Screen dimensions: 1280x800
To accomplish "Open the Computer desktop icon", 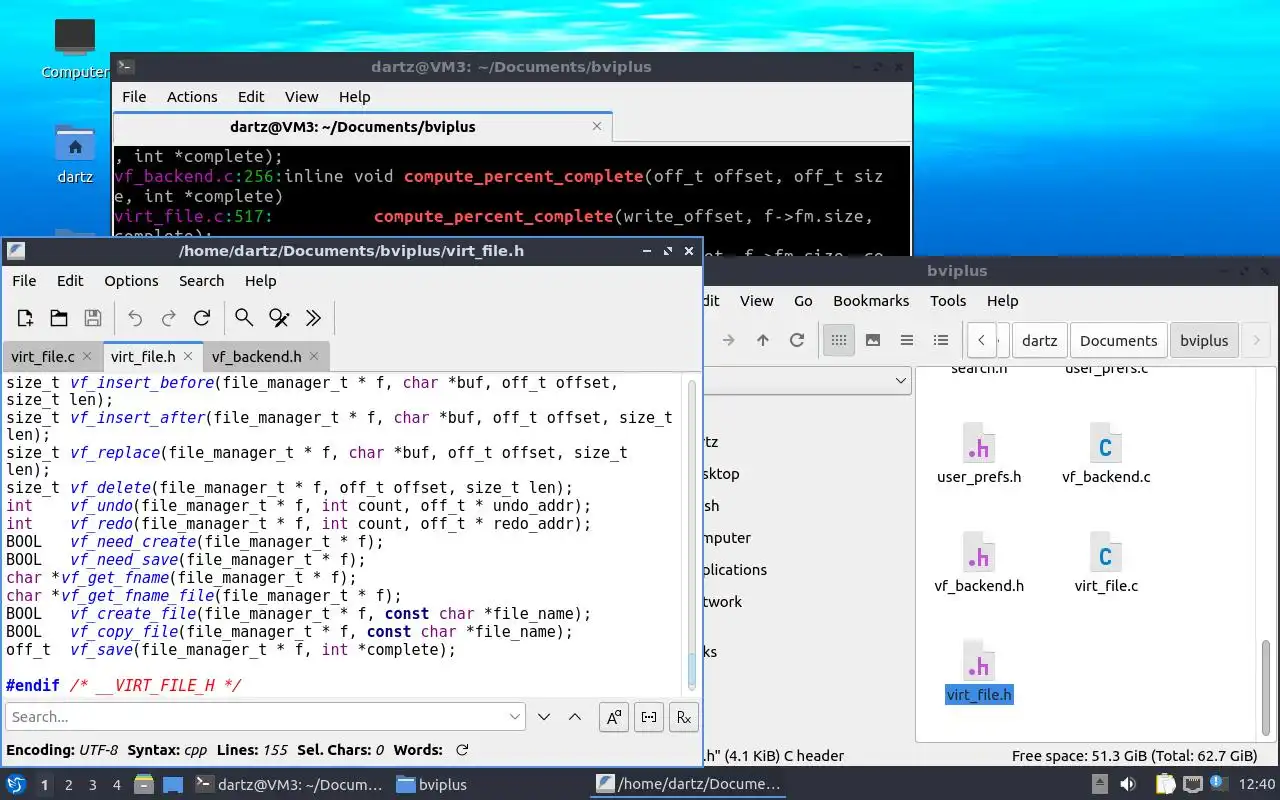I will (75, 48).
